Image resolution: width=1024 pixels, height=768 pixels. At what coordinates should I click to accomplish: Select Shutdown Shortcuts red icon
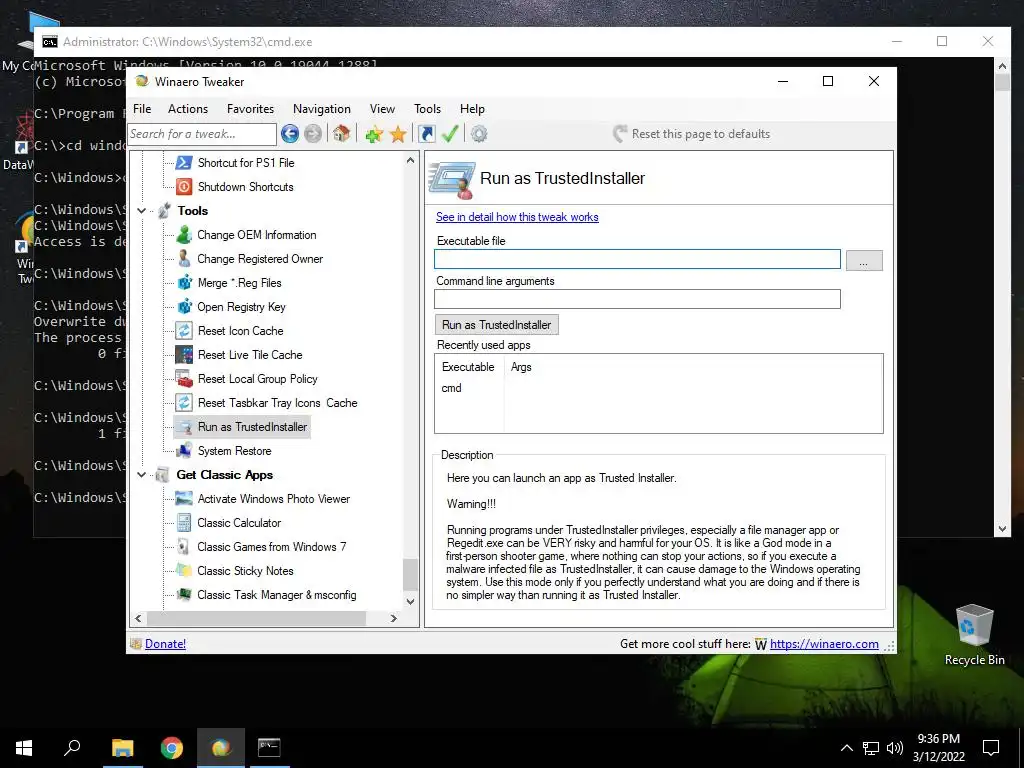click(184, 187)
